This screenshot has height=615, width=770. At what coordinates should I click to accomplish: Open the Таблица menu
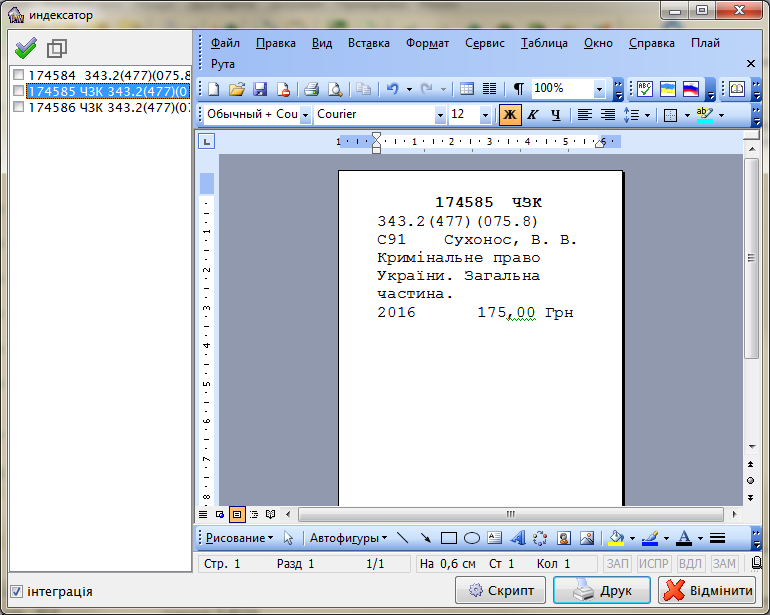[x=544, y=43]
